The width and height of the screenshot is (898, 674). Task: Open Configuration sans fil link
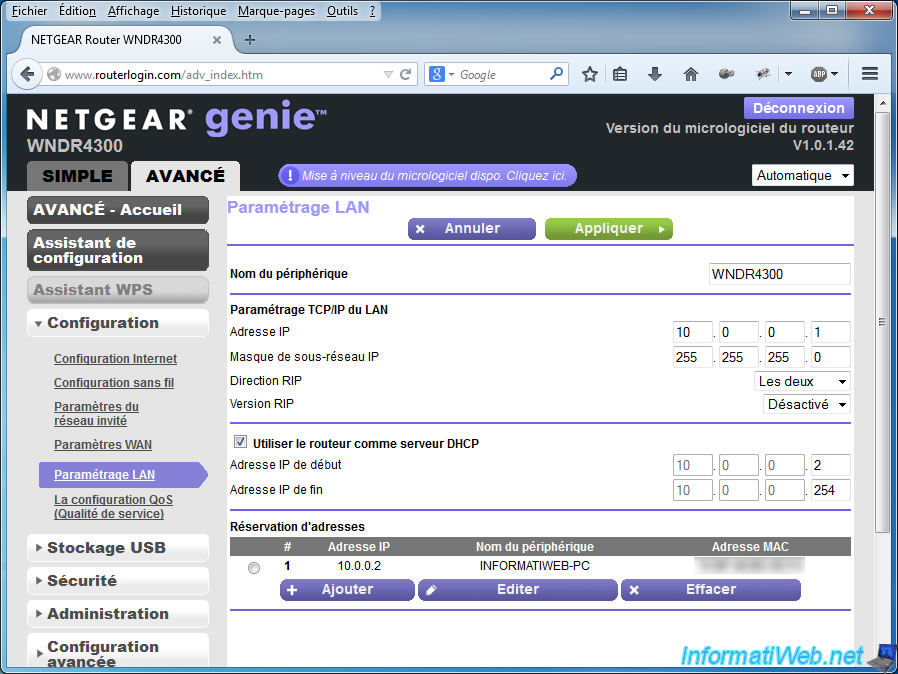[x=114, y=383]
